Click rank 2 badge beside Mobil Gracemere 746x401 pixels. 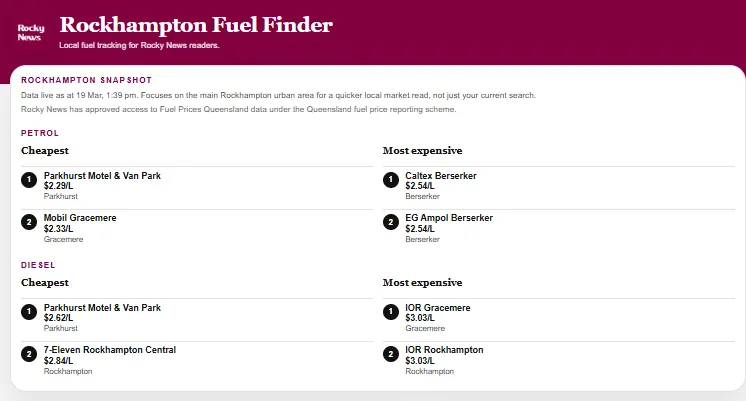click(x=29, y=222)
